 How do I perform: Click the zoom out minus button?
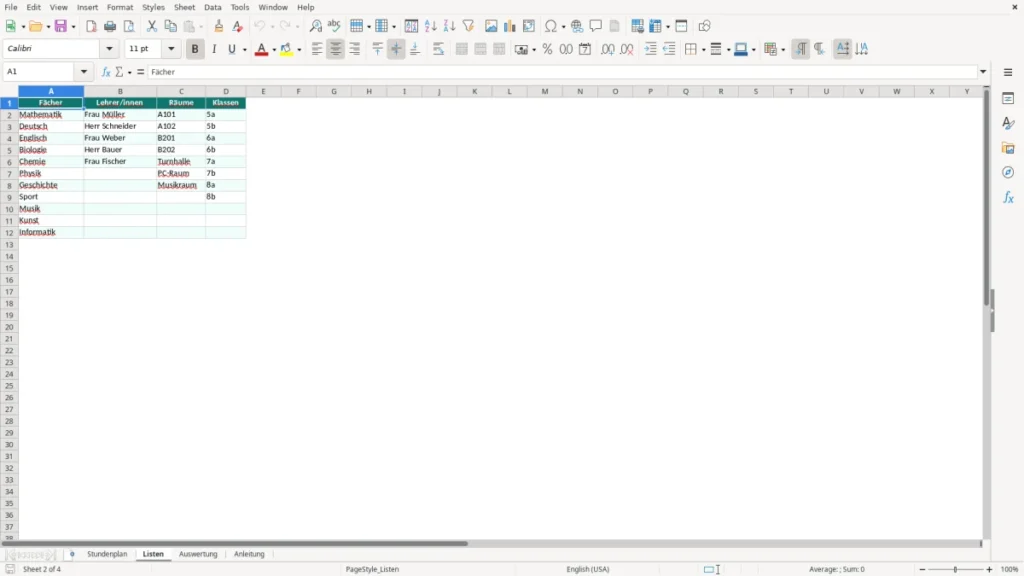point(922,569)
